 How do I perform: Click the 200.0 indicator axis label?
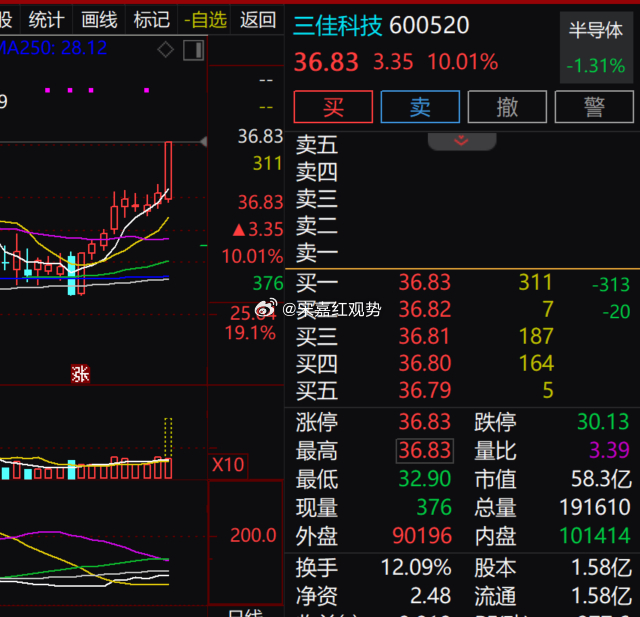(x=253, y=535)
